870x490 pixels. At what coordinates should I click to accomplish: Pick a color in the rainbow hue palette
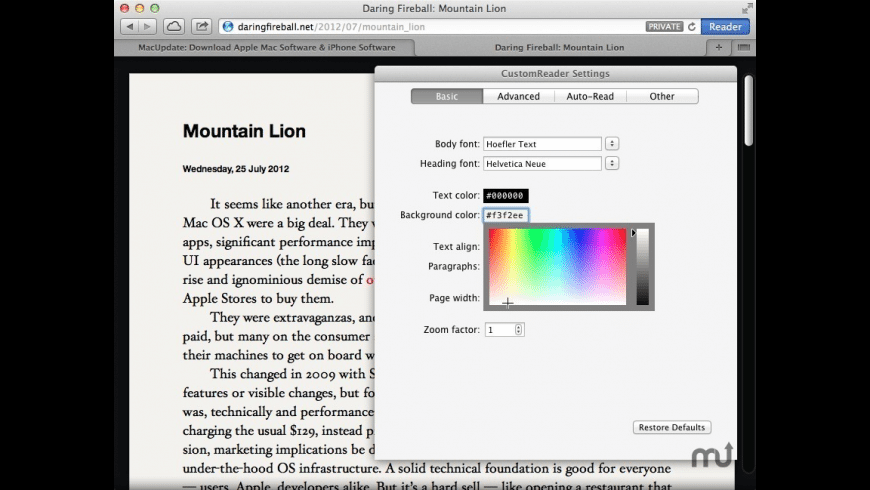[x=557, y=266]
